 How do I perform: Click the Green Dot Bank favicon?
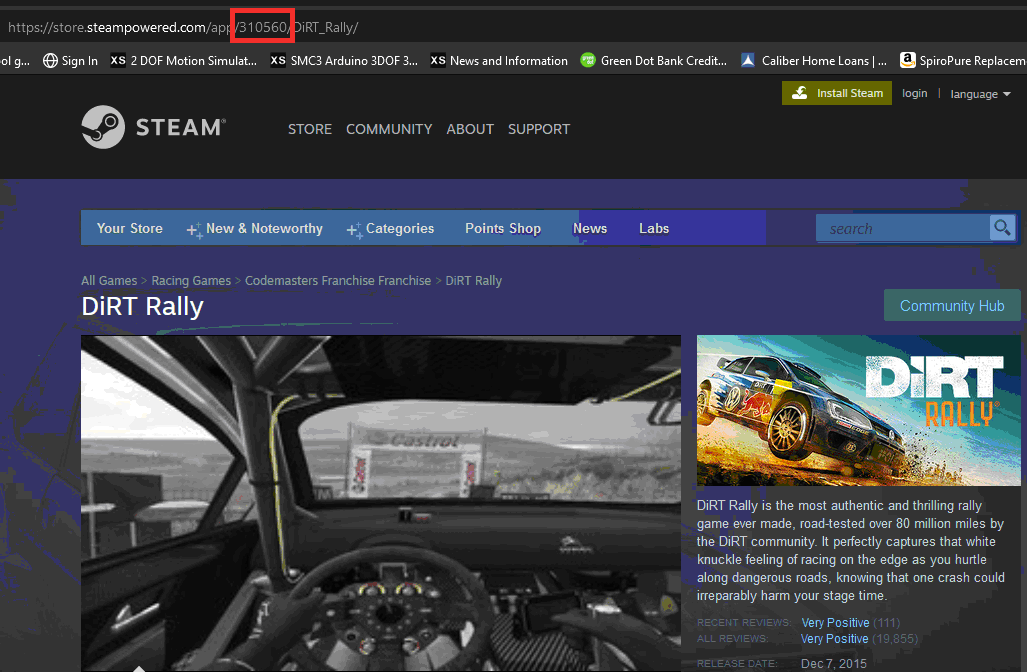click(588, 61)
